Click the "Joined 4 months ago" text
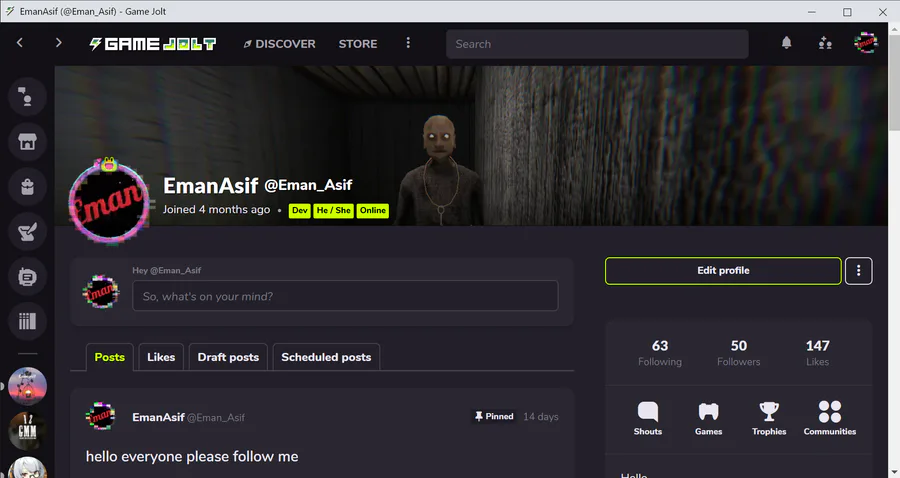Screen dimensions: 900x478 216,209
